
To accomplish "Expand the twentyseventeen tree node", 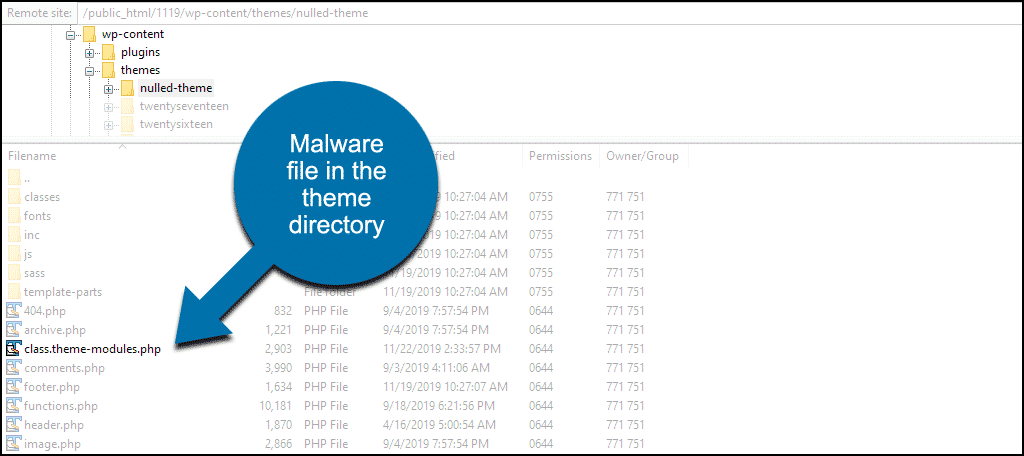I will pyautogui.click(x=108, y=106).
